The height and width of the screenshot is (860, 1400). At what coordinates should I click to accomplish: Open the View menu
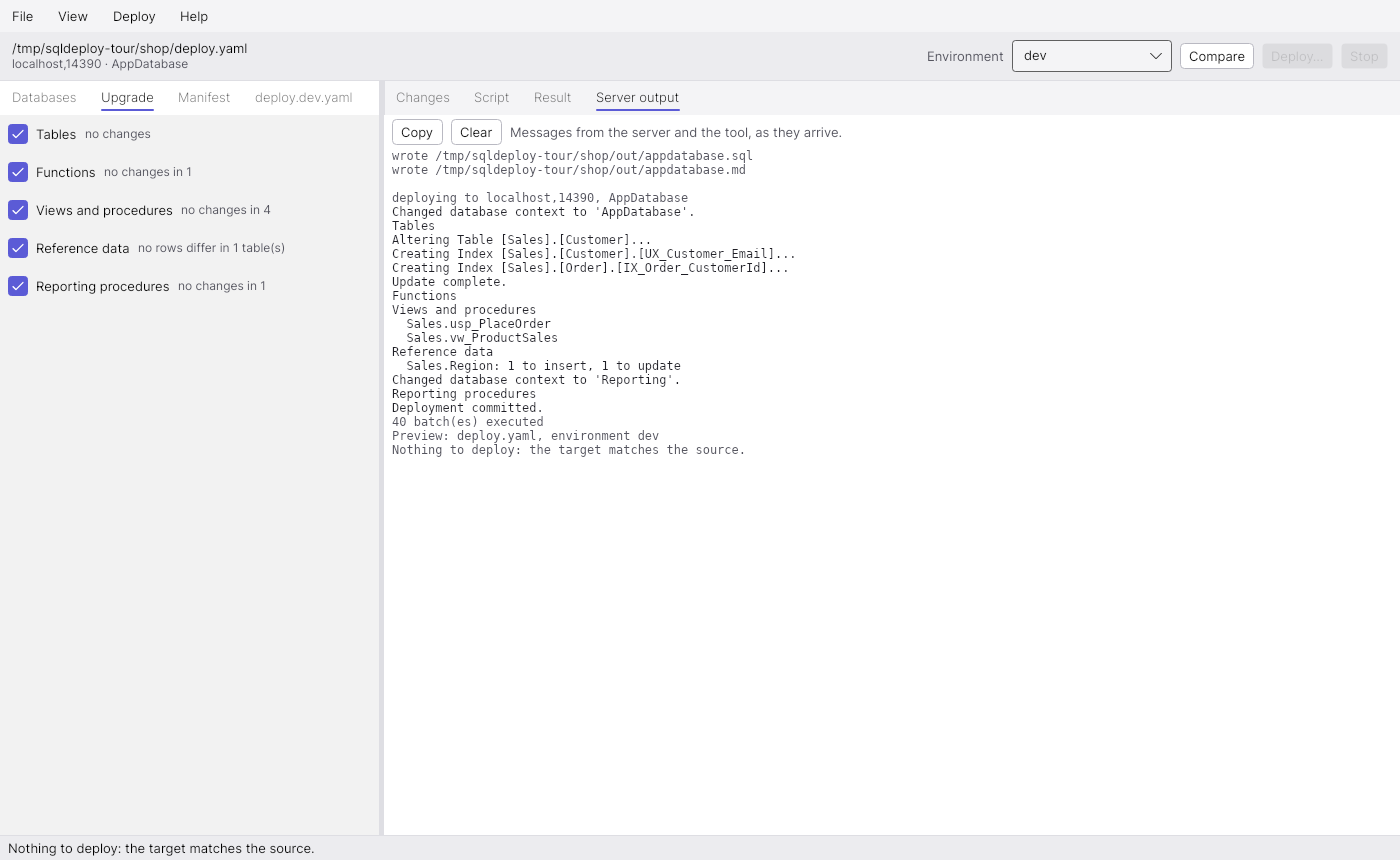(73, 16)
